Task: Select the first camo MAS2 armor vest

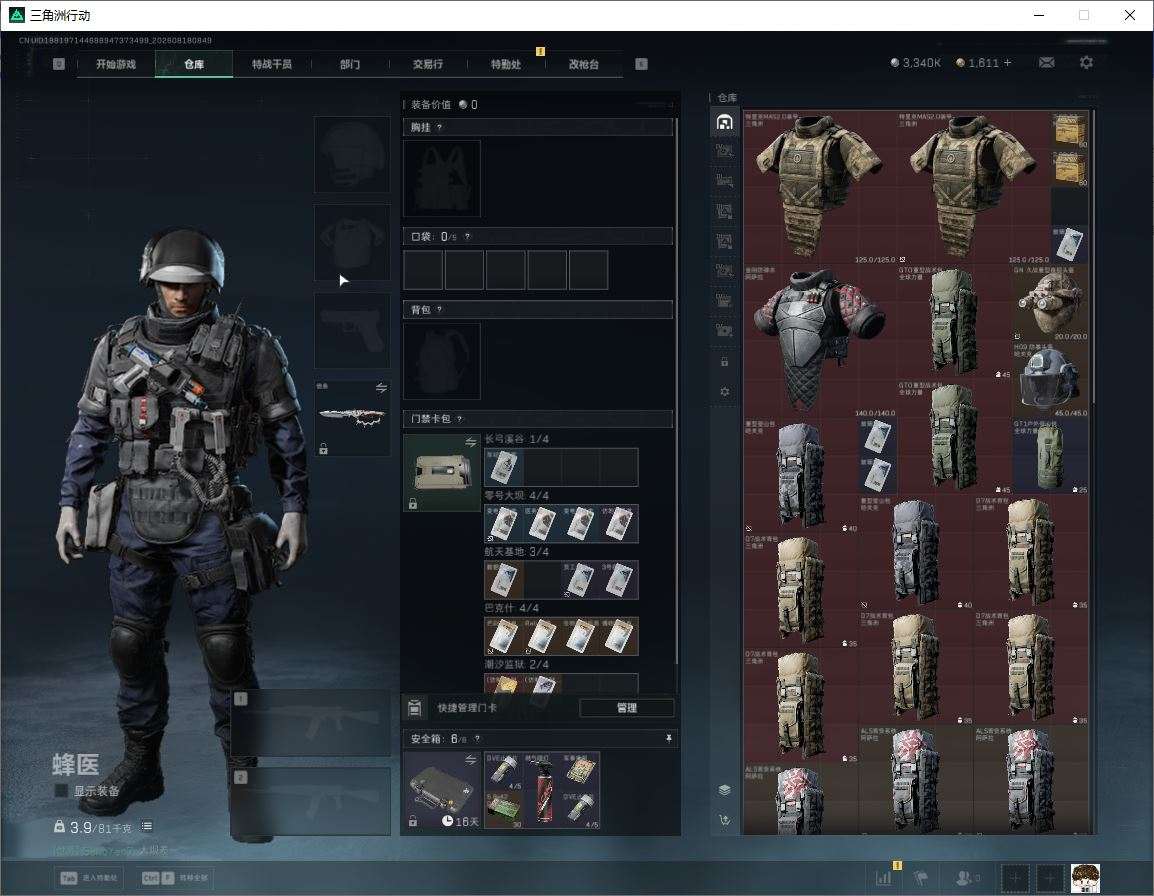Action: tap(818, 187)
